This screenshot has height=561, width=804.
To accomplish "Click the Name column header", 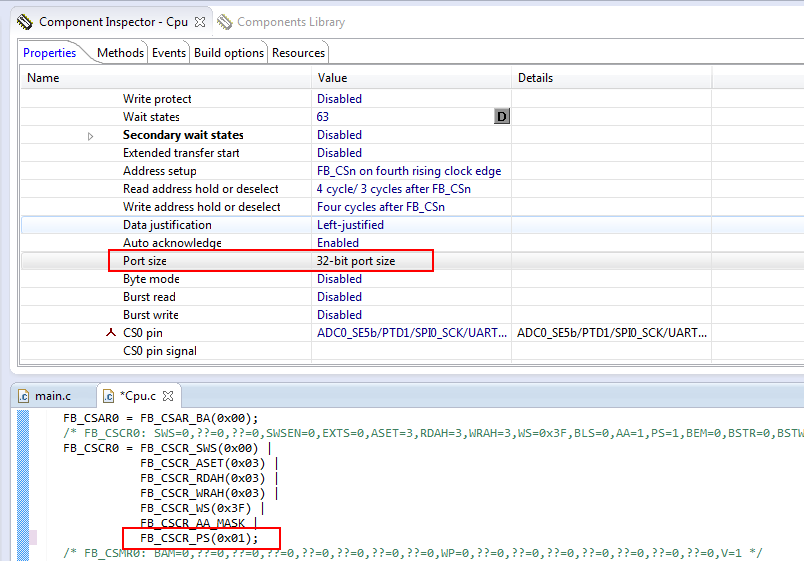I will pos(43,78).
